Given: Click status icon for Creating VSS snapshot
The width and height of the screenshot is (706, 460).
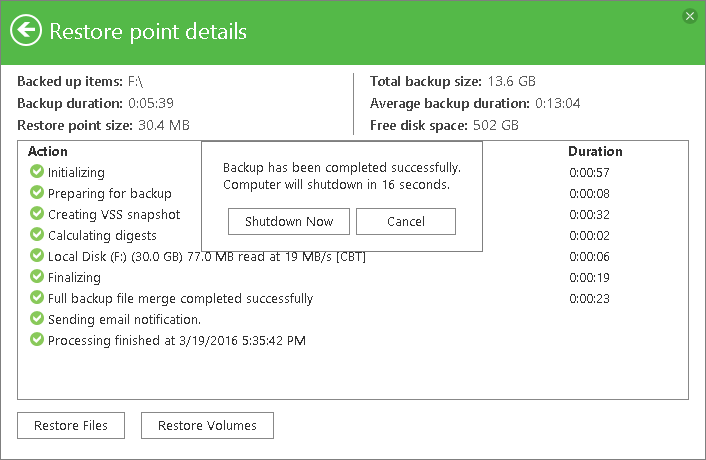Looking at the screenshot, I should pos(37,214).
